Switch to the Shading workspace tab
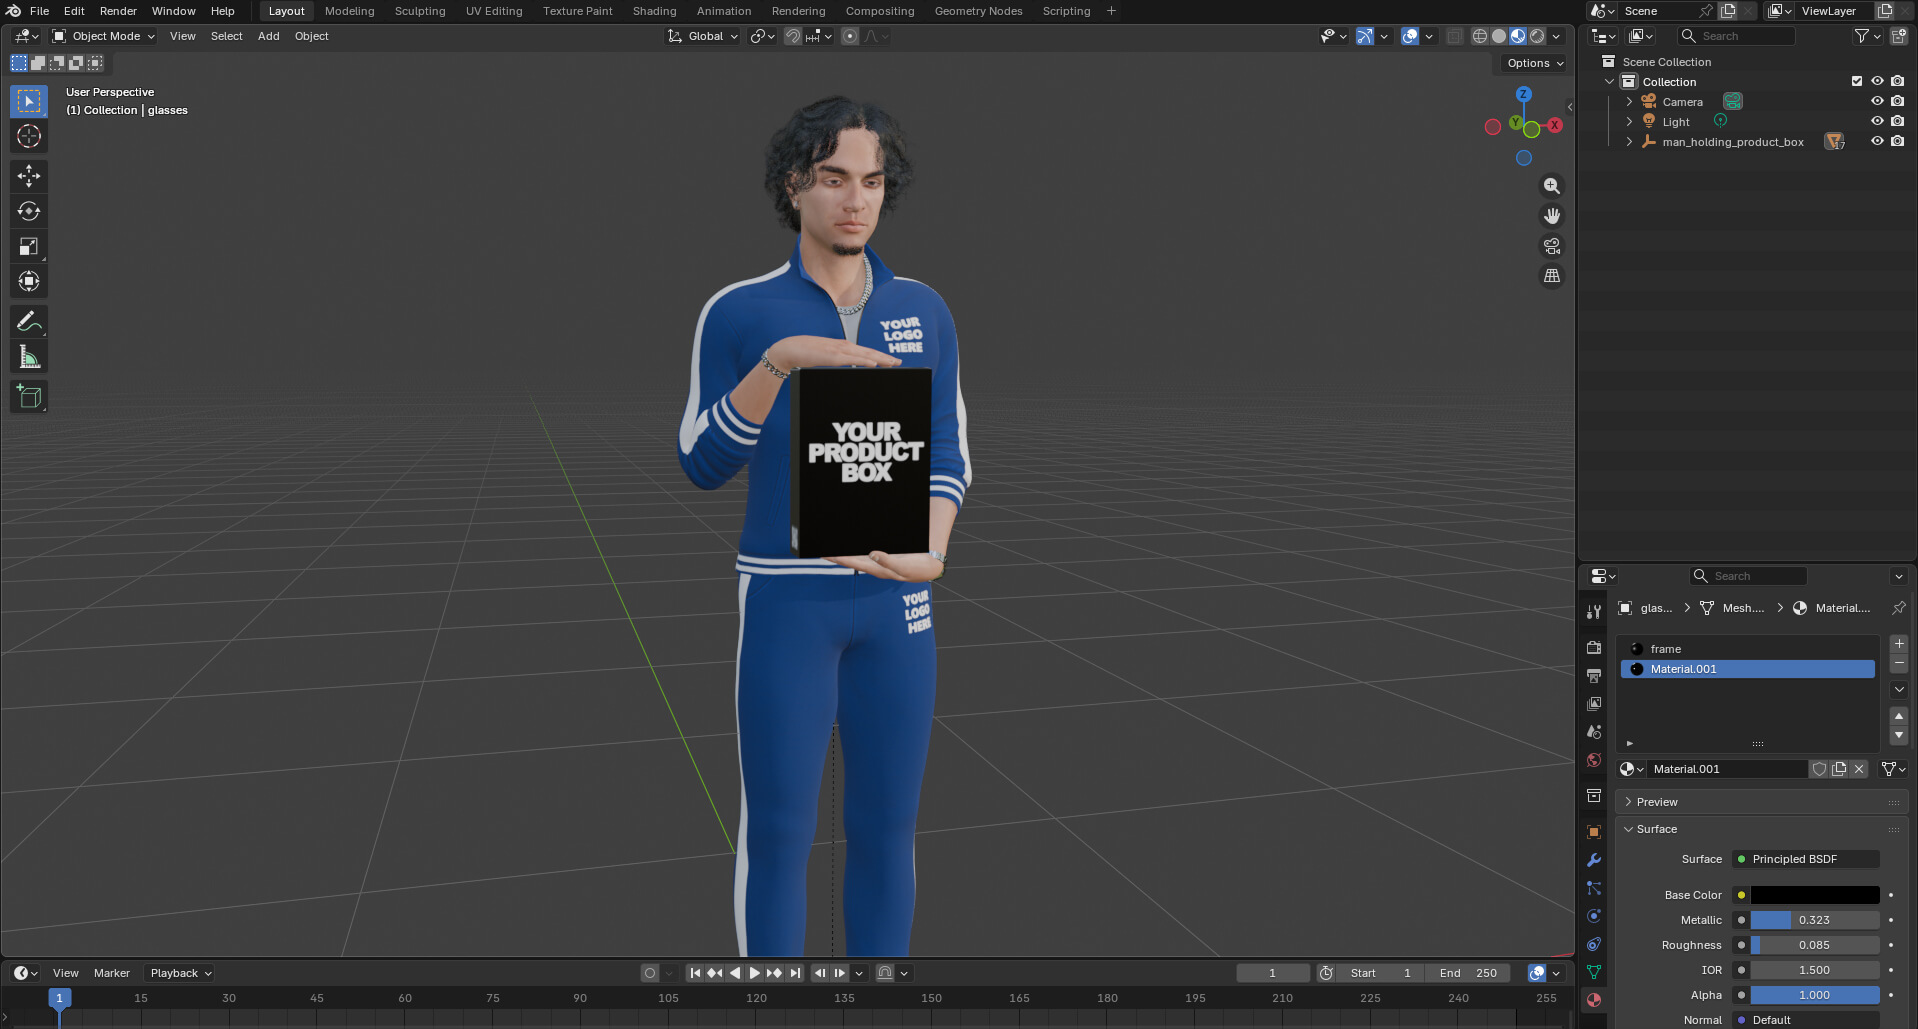 654,11
